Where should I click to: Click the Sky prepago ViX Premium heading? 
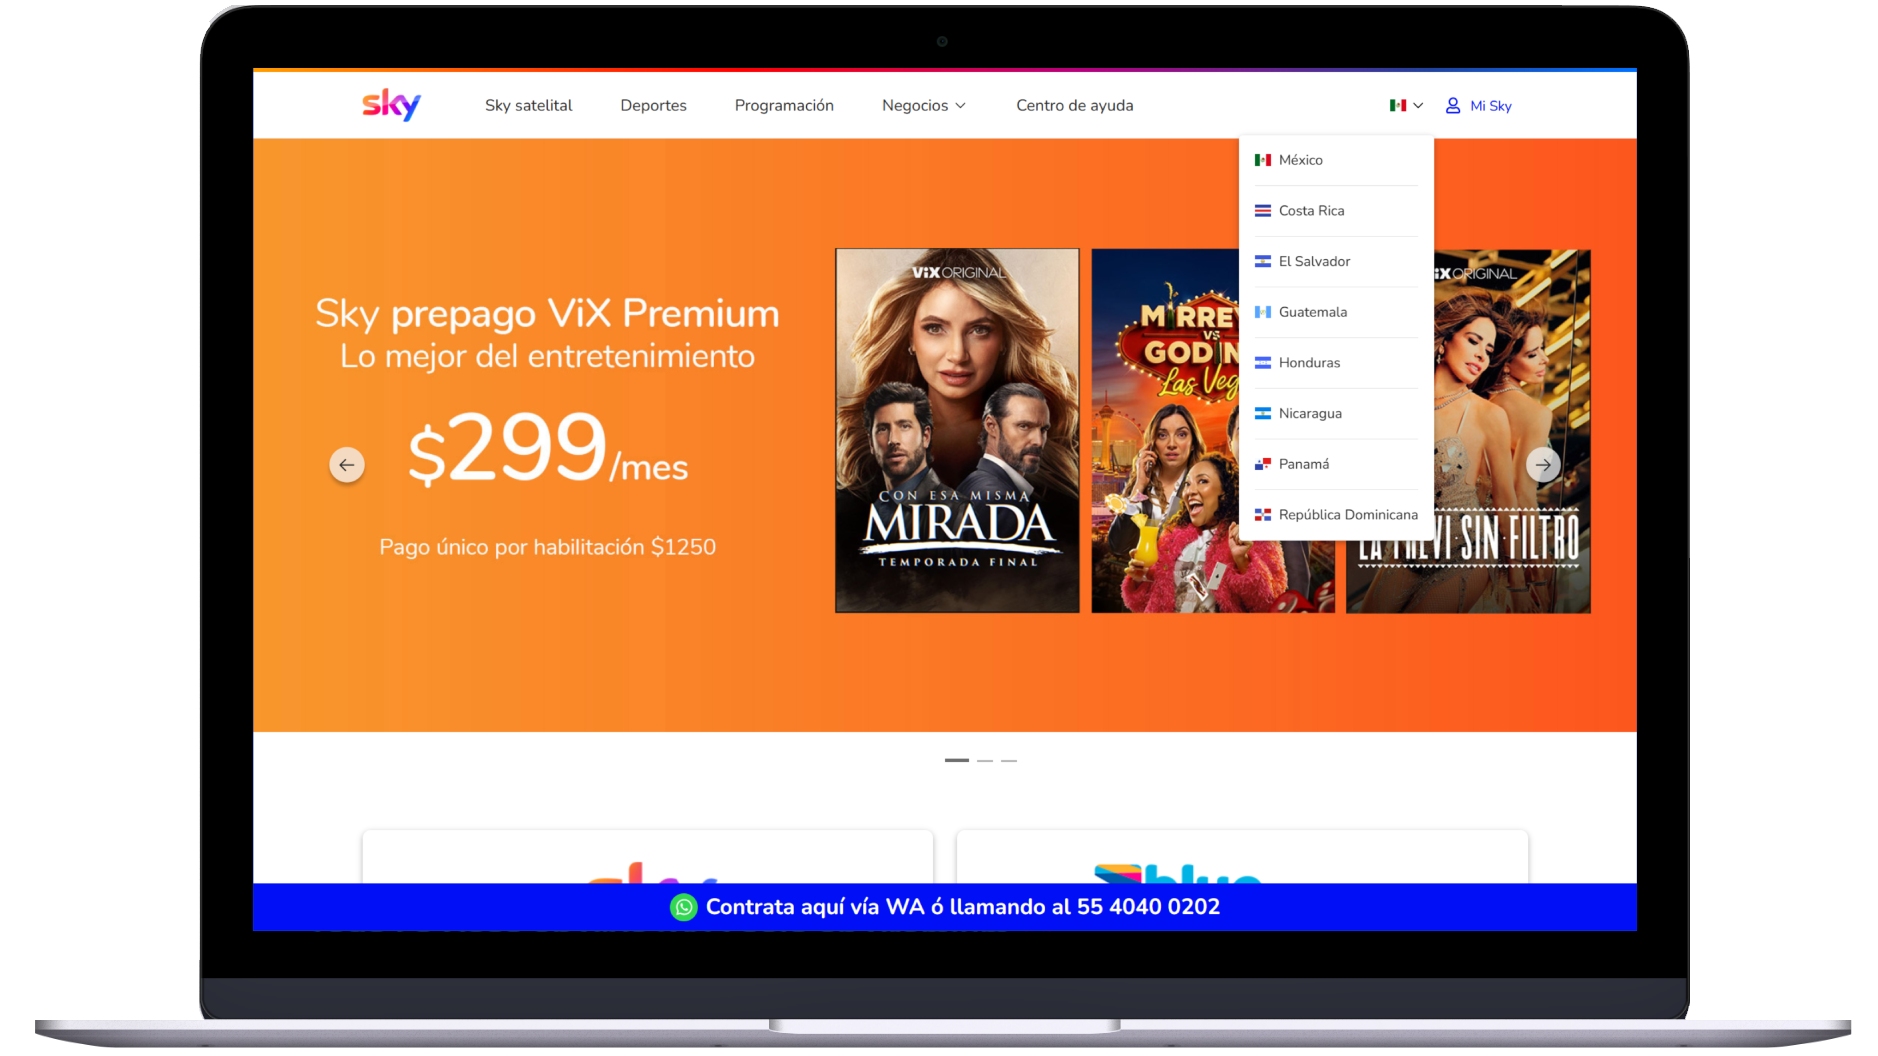click(x=547, y=314)
